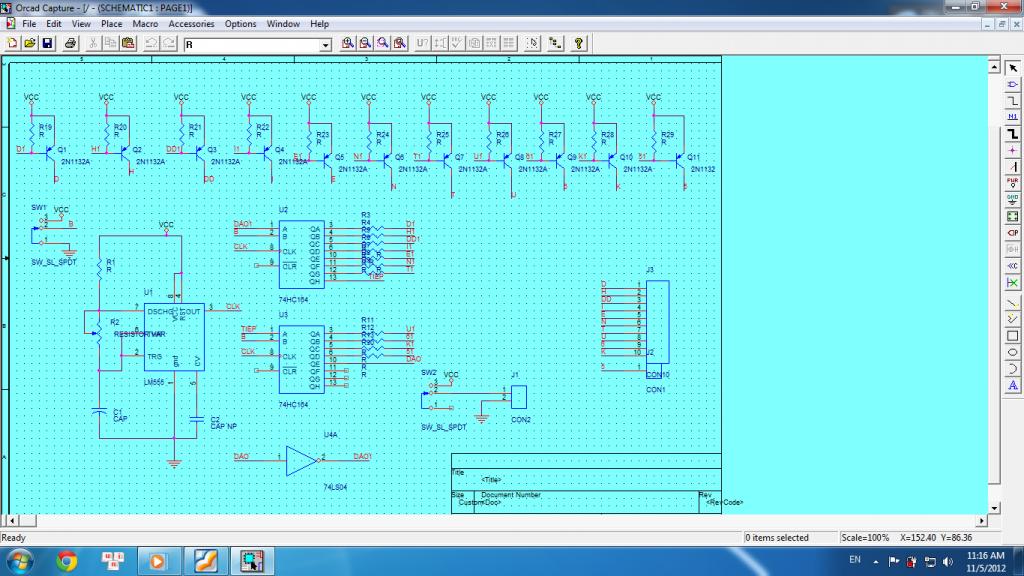Open the Place menu
Screen dimensions: 1024x576
click(111, 23)
